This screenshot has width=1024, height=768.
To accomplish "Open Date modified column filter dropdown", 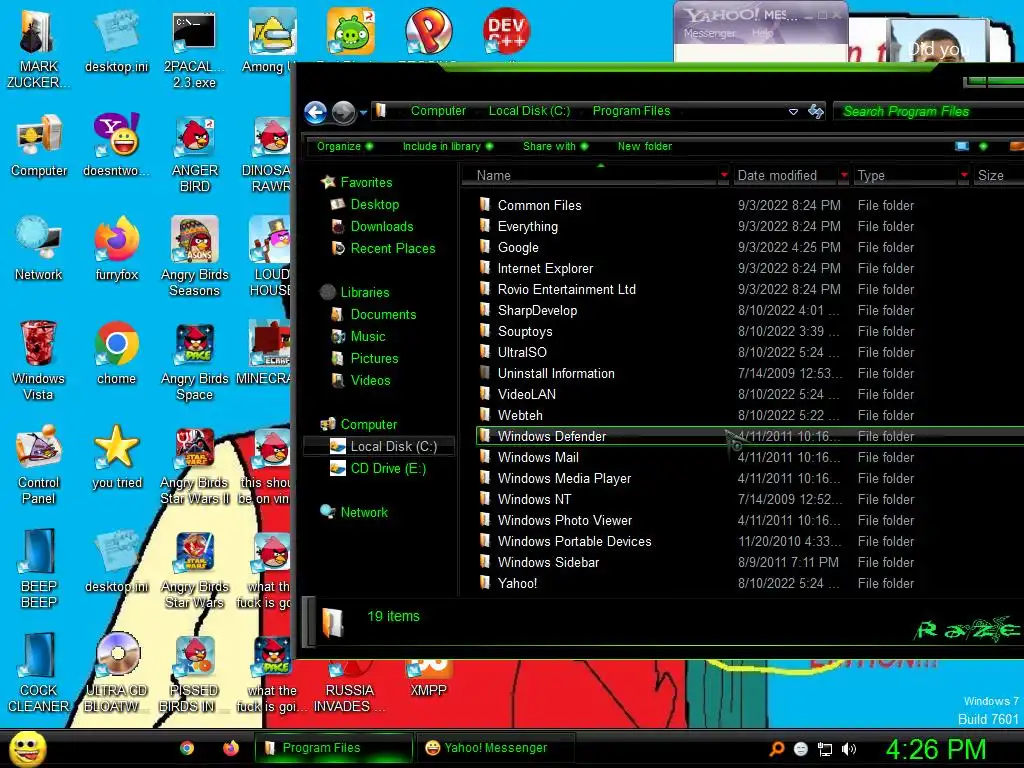I will (844, 175).
